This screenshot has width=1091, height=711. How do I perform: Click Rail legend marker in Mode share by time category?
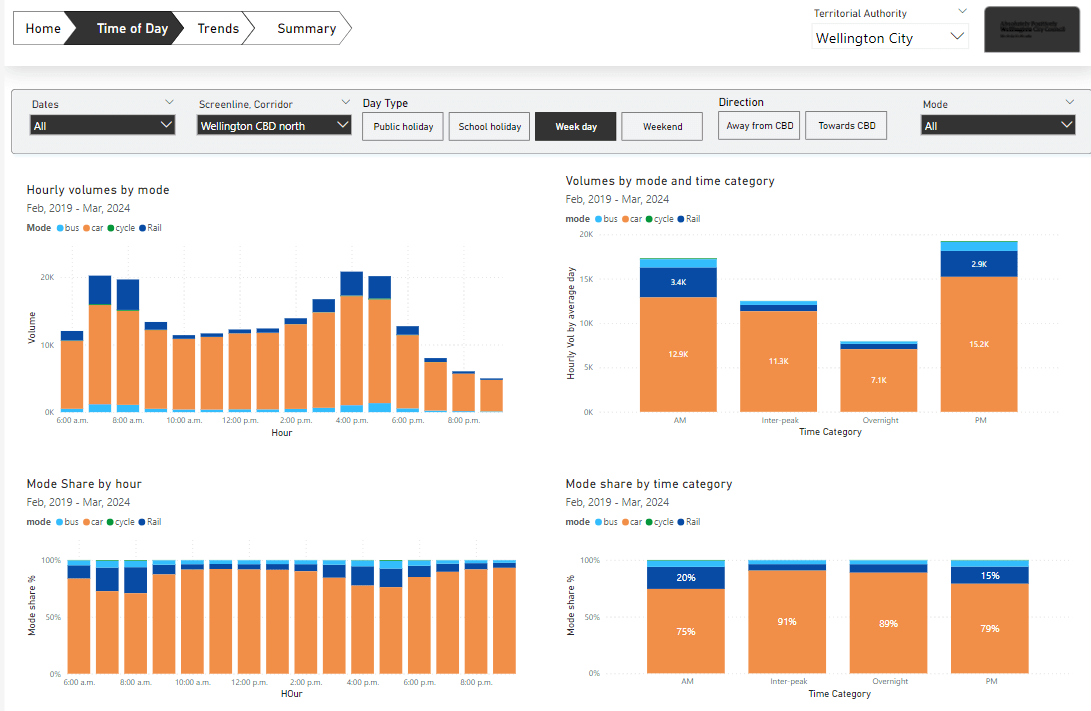[680, 522]
